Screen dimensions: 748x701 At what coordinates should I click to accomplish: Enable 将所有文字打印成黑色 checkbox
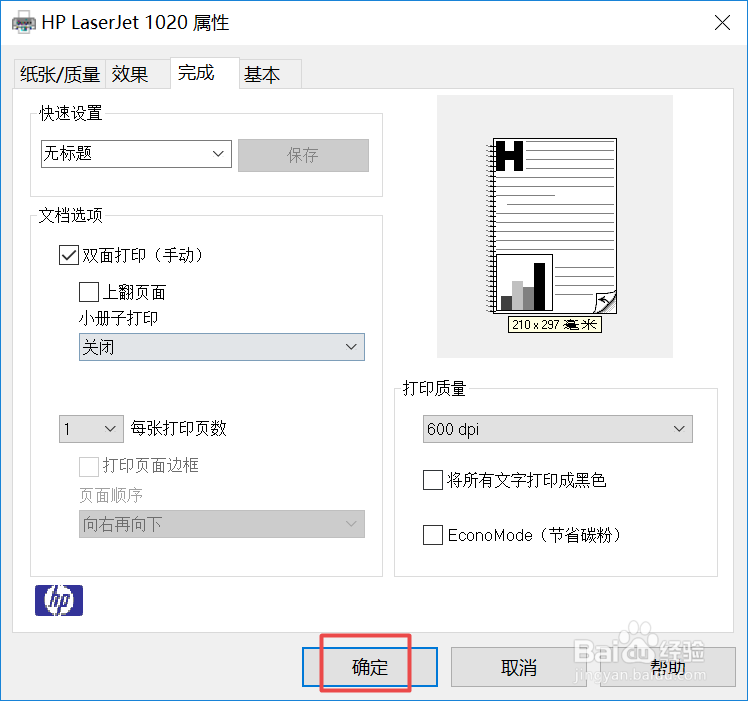point(433,480)
